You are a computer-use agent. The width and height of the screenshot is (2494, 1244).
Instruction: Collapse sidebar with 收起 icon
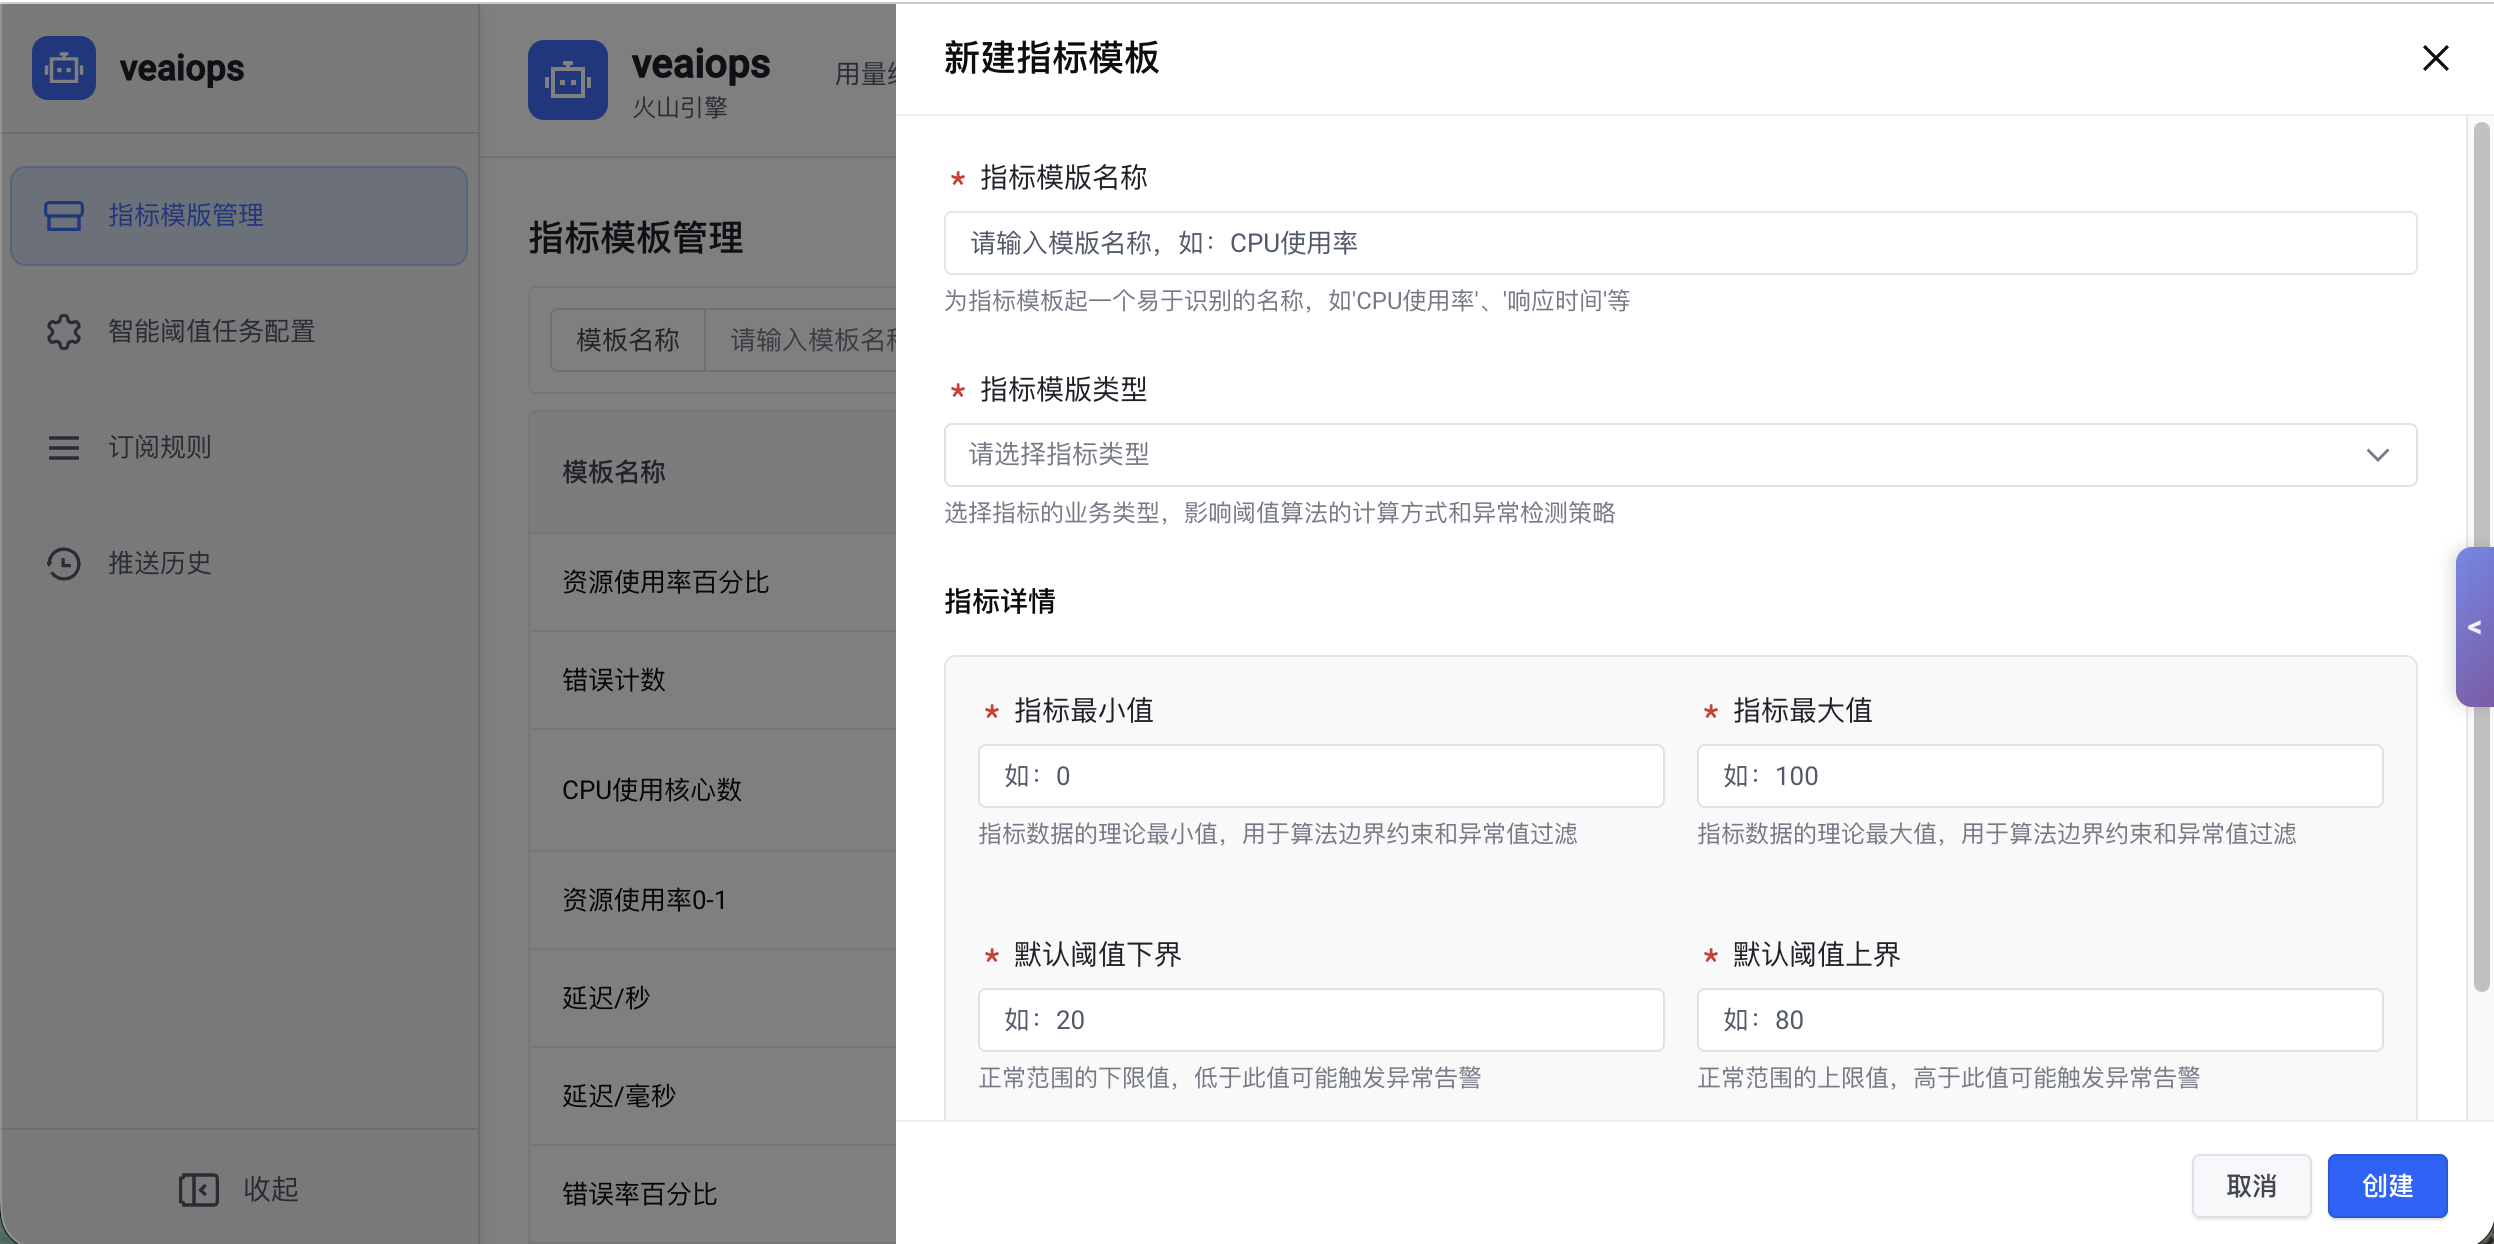point(198,1189)
